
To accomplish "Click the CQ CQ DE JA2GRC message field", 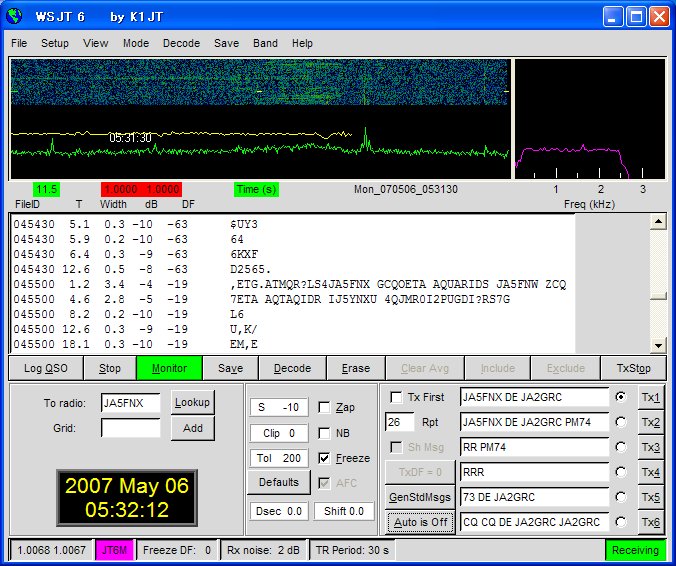I will click(534, 522).
